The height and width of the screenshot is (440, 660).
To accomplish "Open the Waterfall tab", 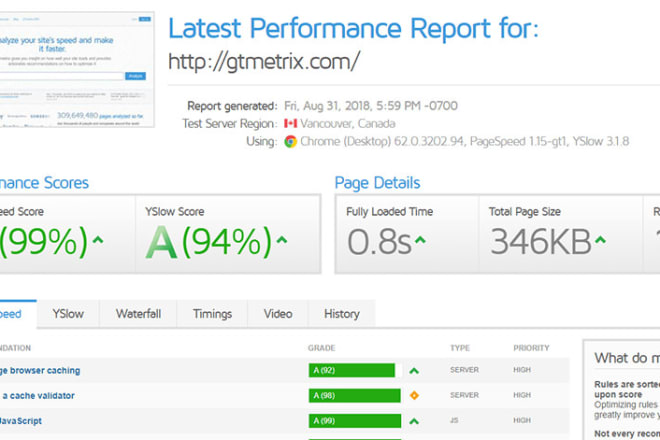I will click(x=138, y=314).
